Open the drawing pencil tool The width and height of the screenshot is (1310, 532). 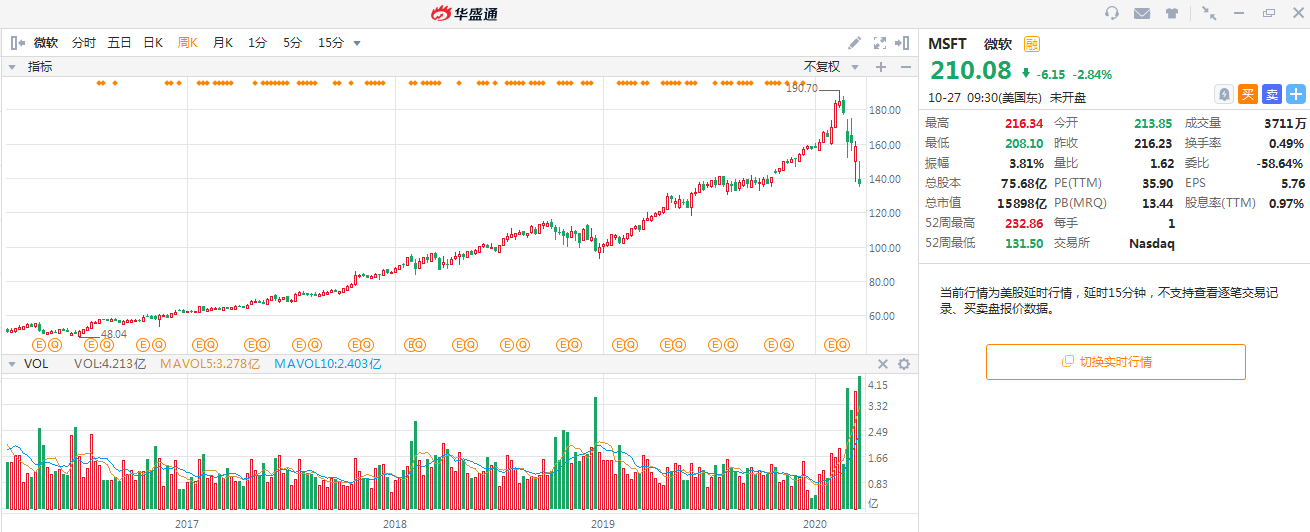854,43
